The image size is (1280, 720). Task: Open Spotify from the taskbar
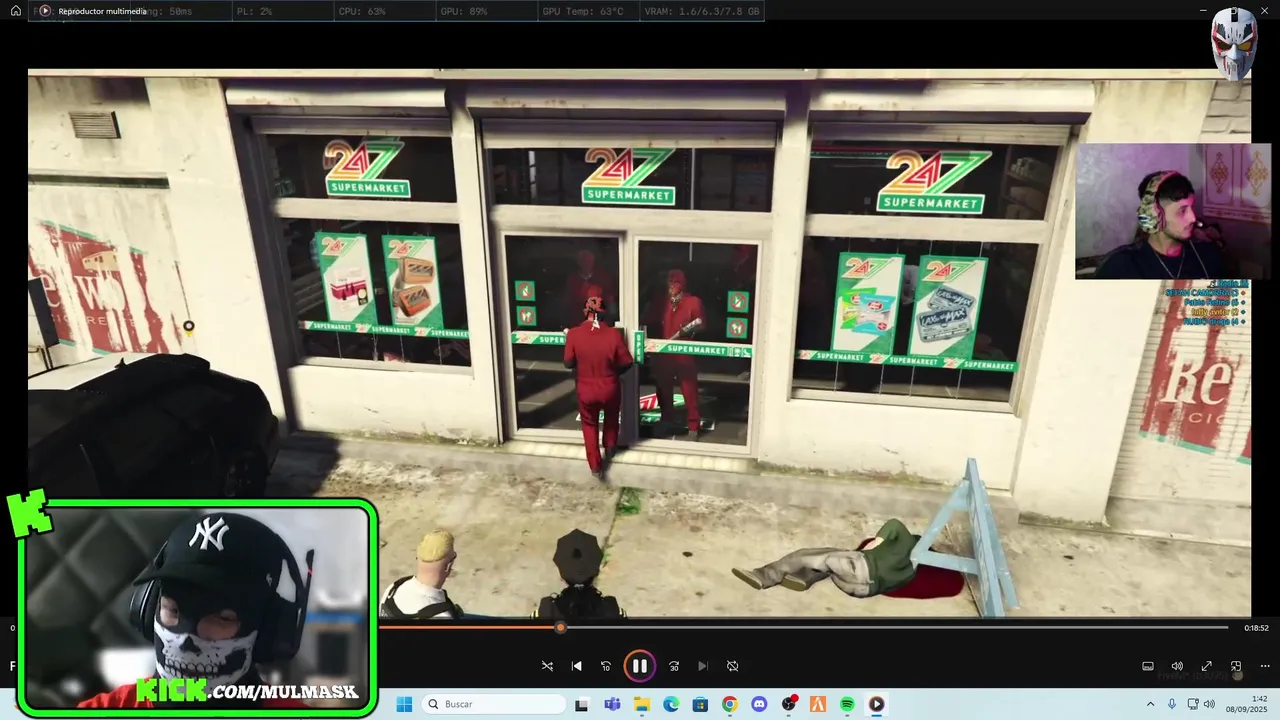click(847, 704)
